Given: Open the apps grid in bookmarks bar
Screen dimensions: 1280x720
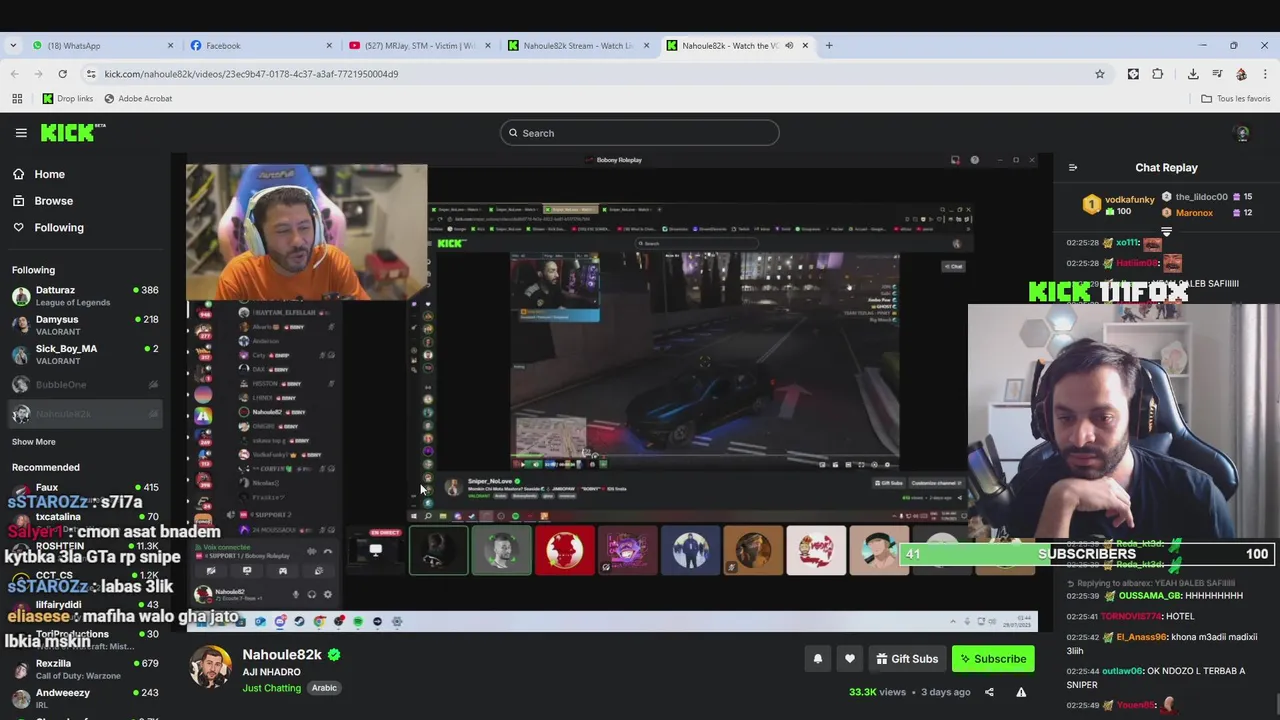Looking at the screenshot, I should pyautogui.click(x=17, y=99).
